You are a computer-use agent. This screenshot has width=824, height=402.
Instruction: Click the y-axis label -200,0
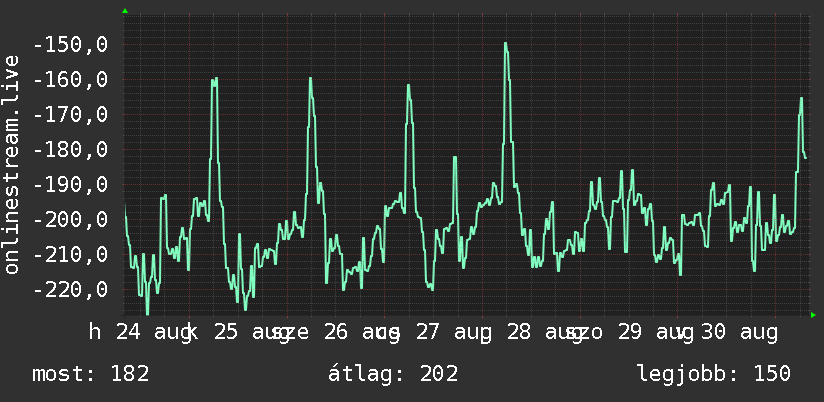point(70,220)
